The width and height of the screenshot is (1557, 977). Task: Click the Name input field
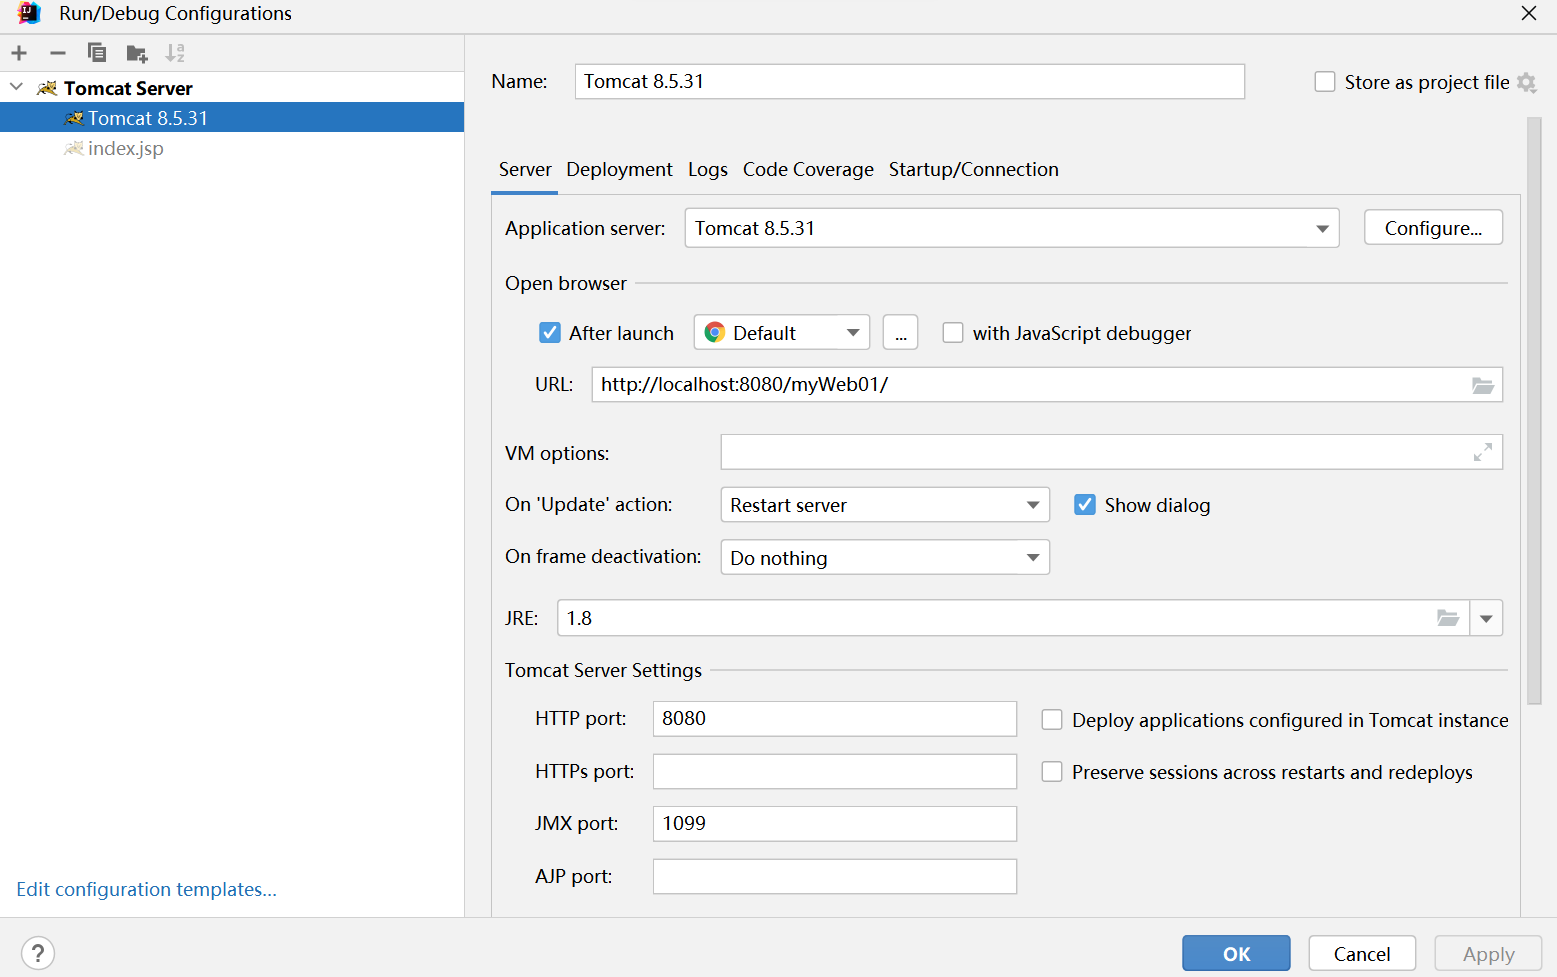pos(910,81)
